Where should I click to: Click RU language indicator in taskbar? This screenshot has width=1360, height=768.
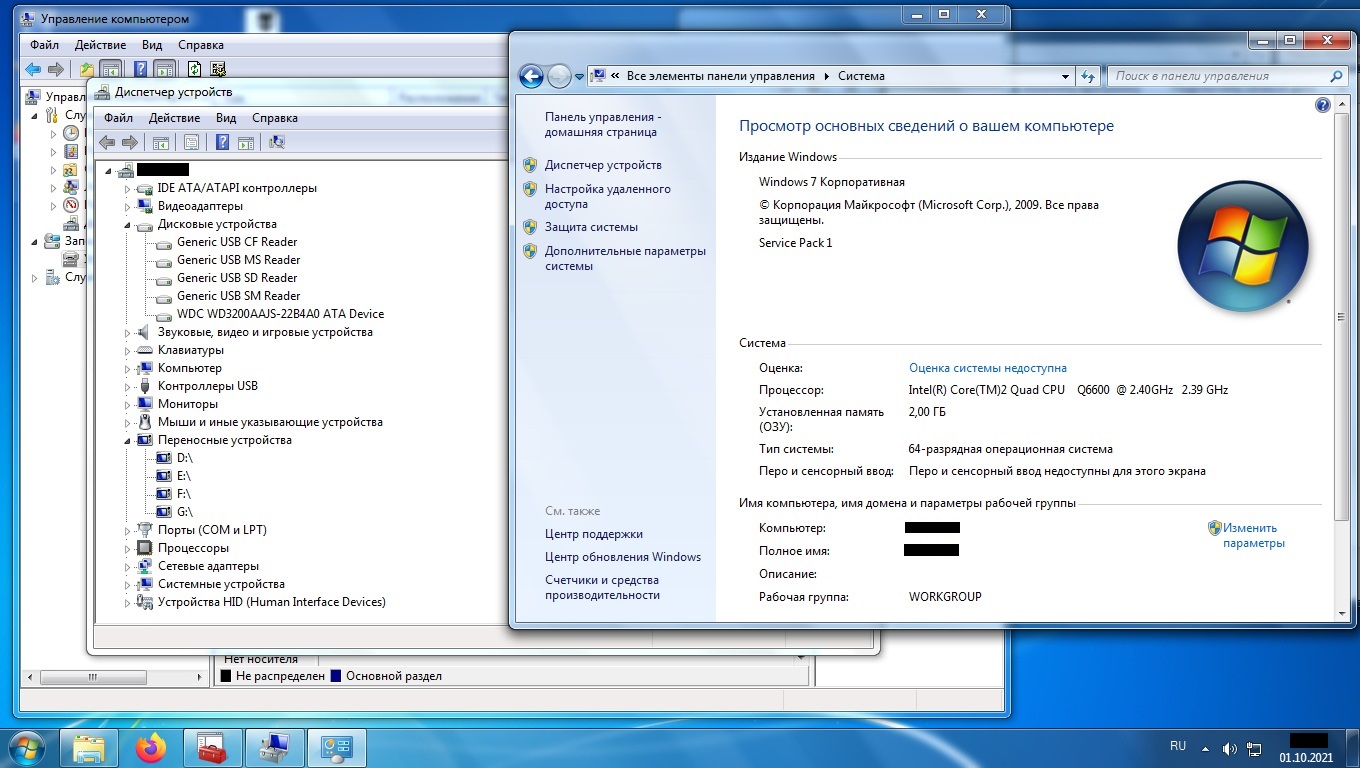(x=1178, y=746)
